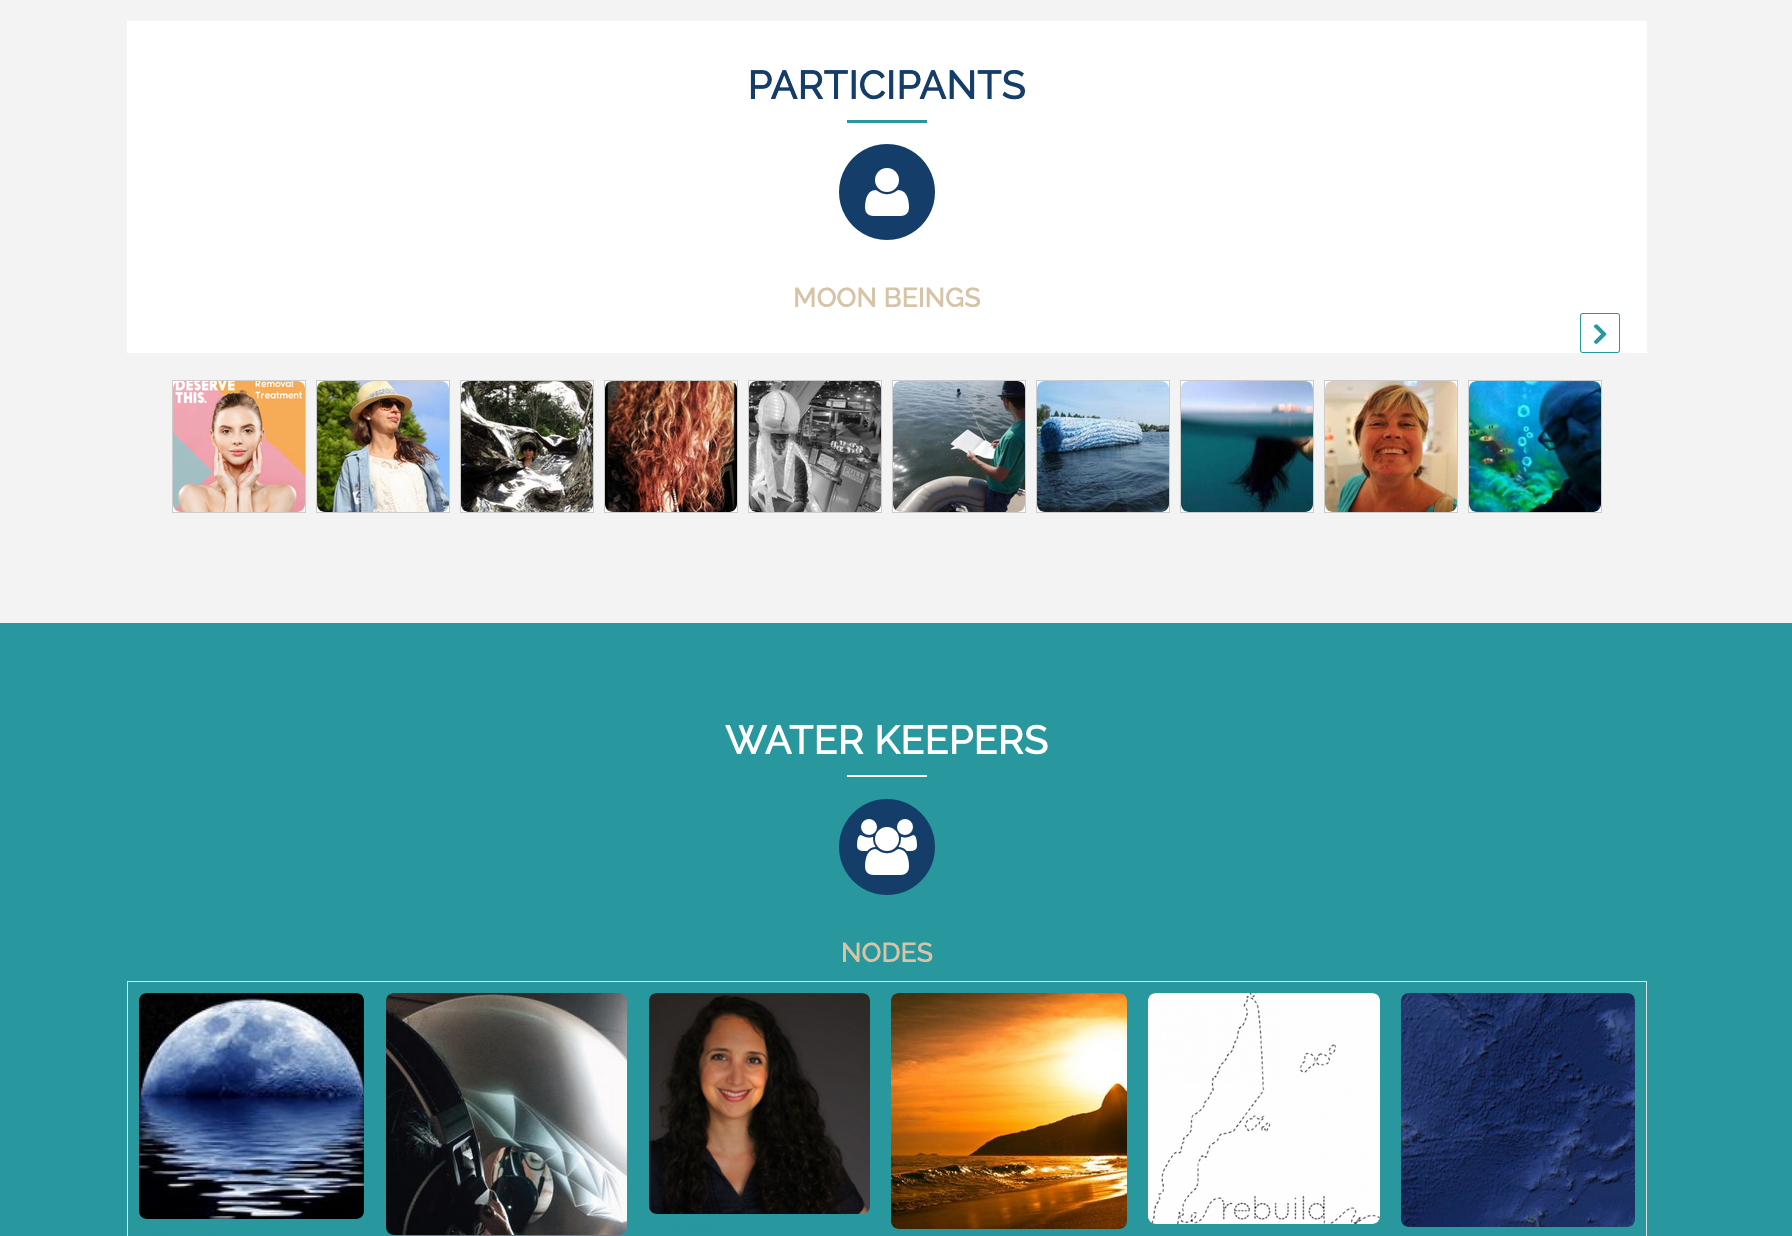Select the man reading on boat thumbnail
1792x1236 pixels.
point(959,446)
